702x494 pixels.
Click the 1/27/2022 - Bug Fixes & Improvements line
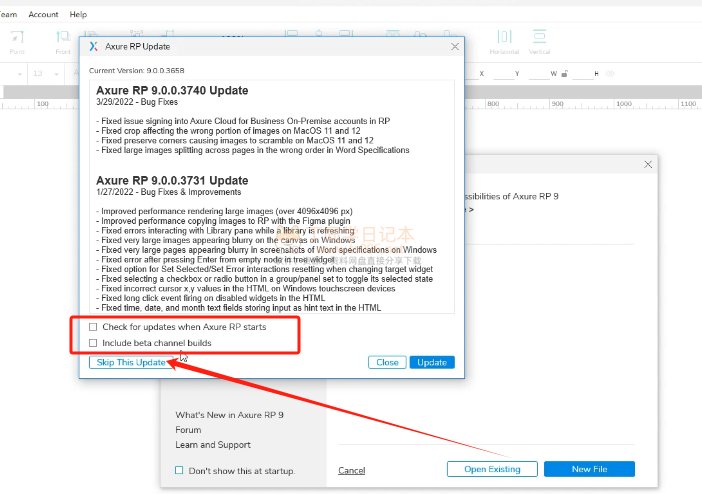pyautogui.click(x=169, y=192)
